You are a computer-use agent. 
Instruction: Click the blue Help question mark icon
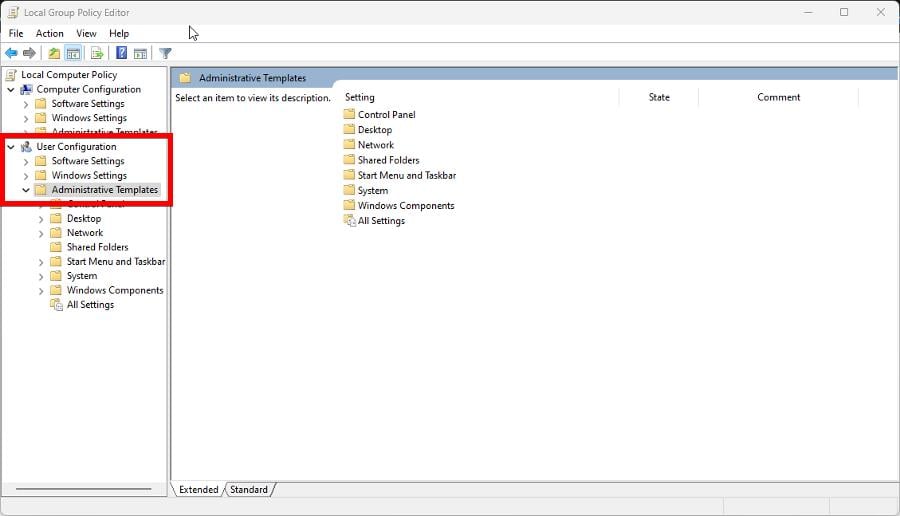(x=122, y=53)
